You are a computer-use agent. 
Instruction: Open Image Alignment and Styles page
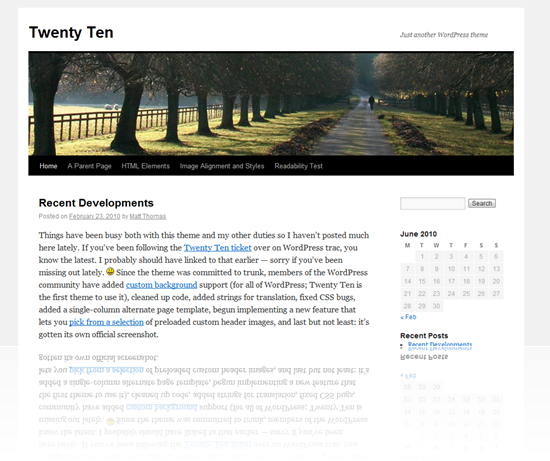(x=222, y=166)
